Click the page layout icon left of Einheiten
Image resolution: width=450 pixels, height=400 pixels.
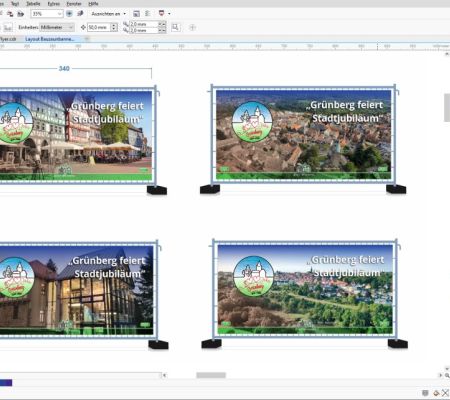click(x=8, y=27)
